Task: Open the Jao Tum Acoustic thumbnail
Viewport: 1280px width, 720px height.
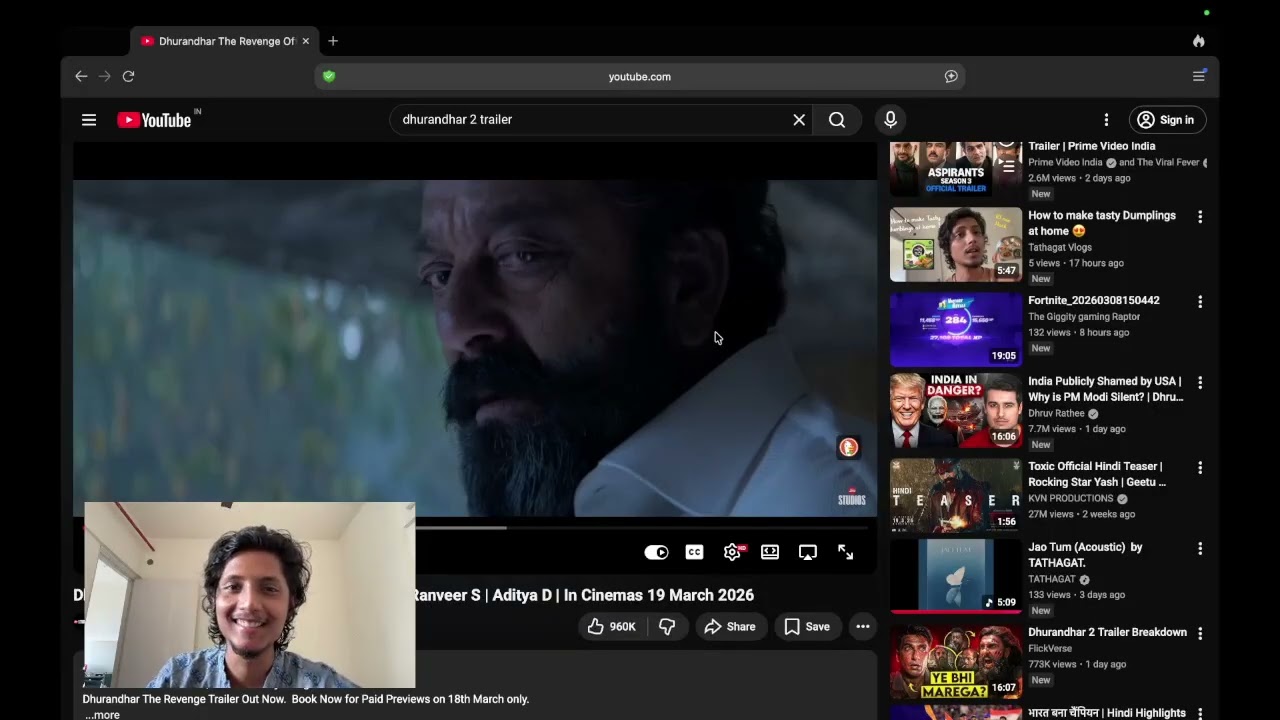Action: (x=956, y=576)
